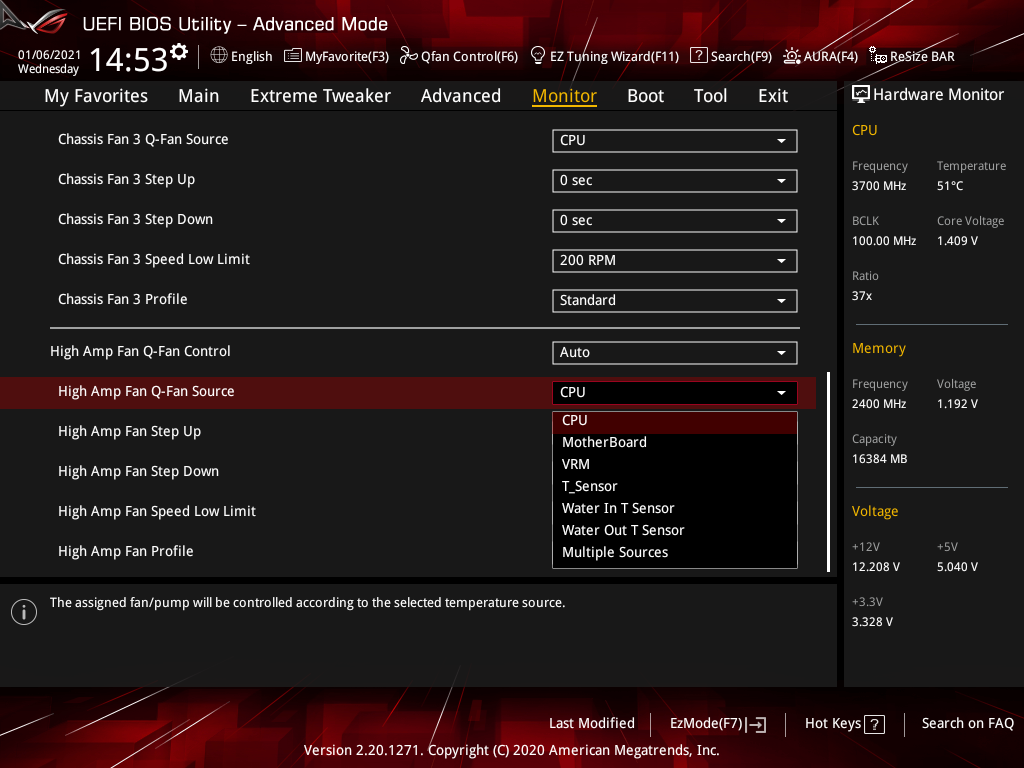This screenshot has width=1024, height=768.
Task: Select High Amp Fan Q-Fan Control label
Action: pos(140,351)
